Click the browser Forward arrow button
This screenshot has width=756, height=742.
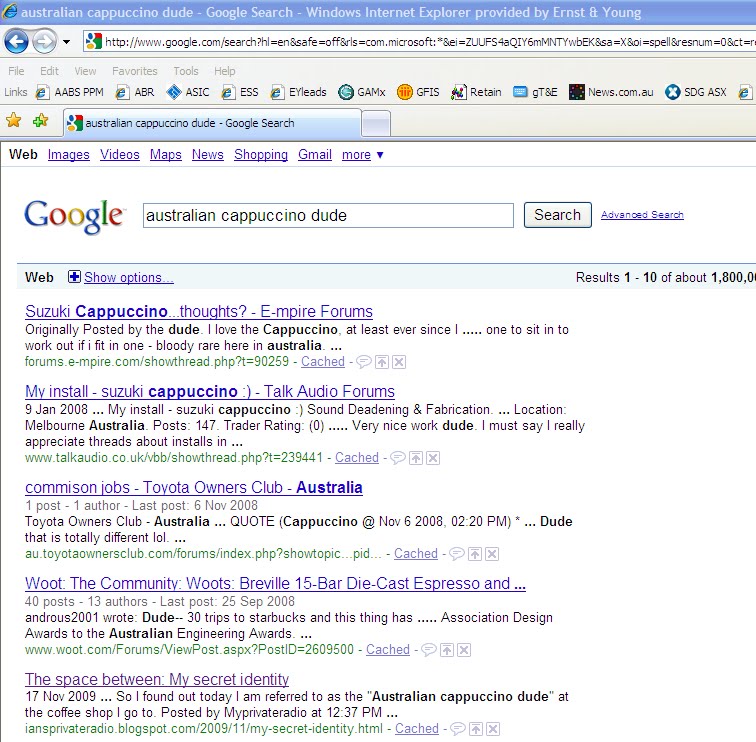click(44, 41)
